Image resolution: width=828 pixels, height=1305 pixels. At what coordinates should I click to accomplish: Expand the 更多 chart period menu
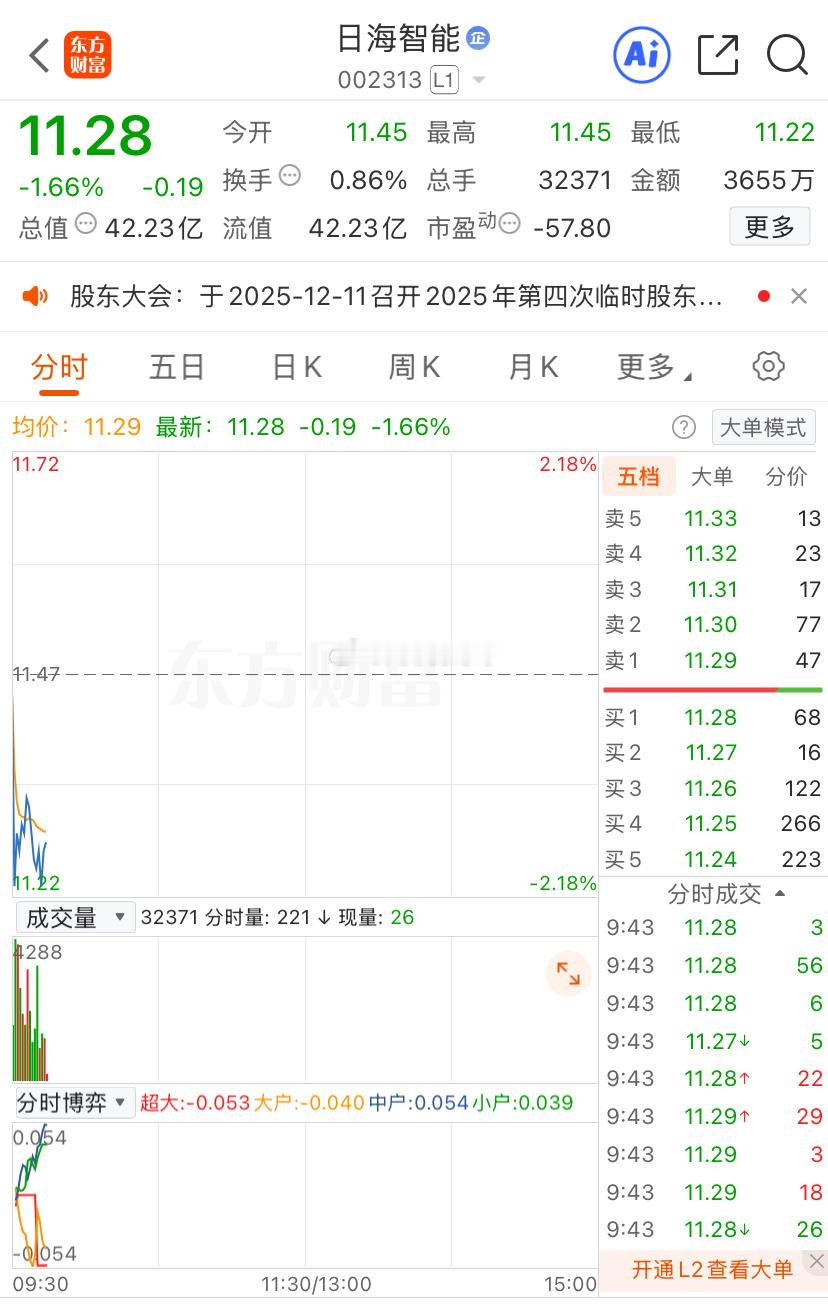coord(651,366)
